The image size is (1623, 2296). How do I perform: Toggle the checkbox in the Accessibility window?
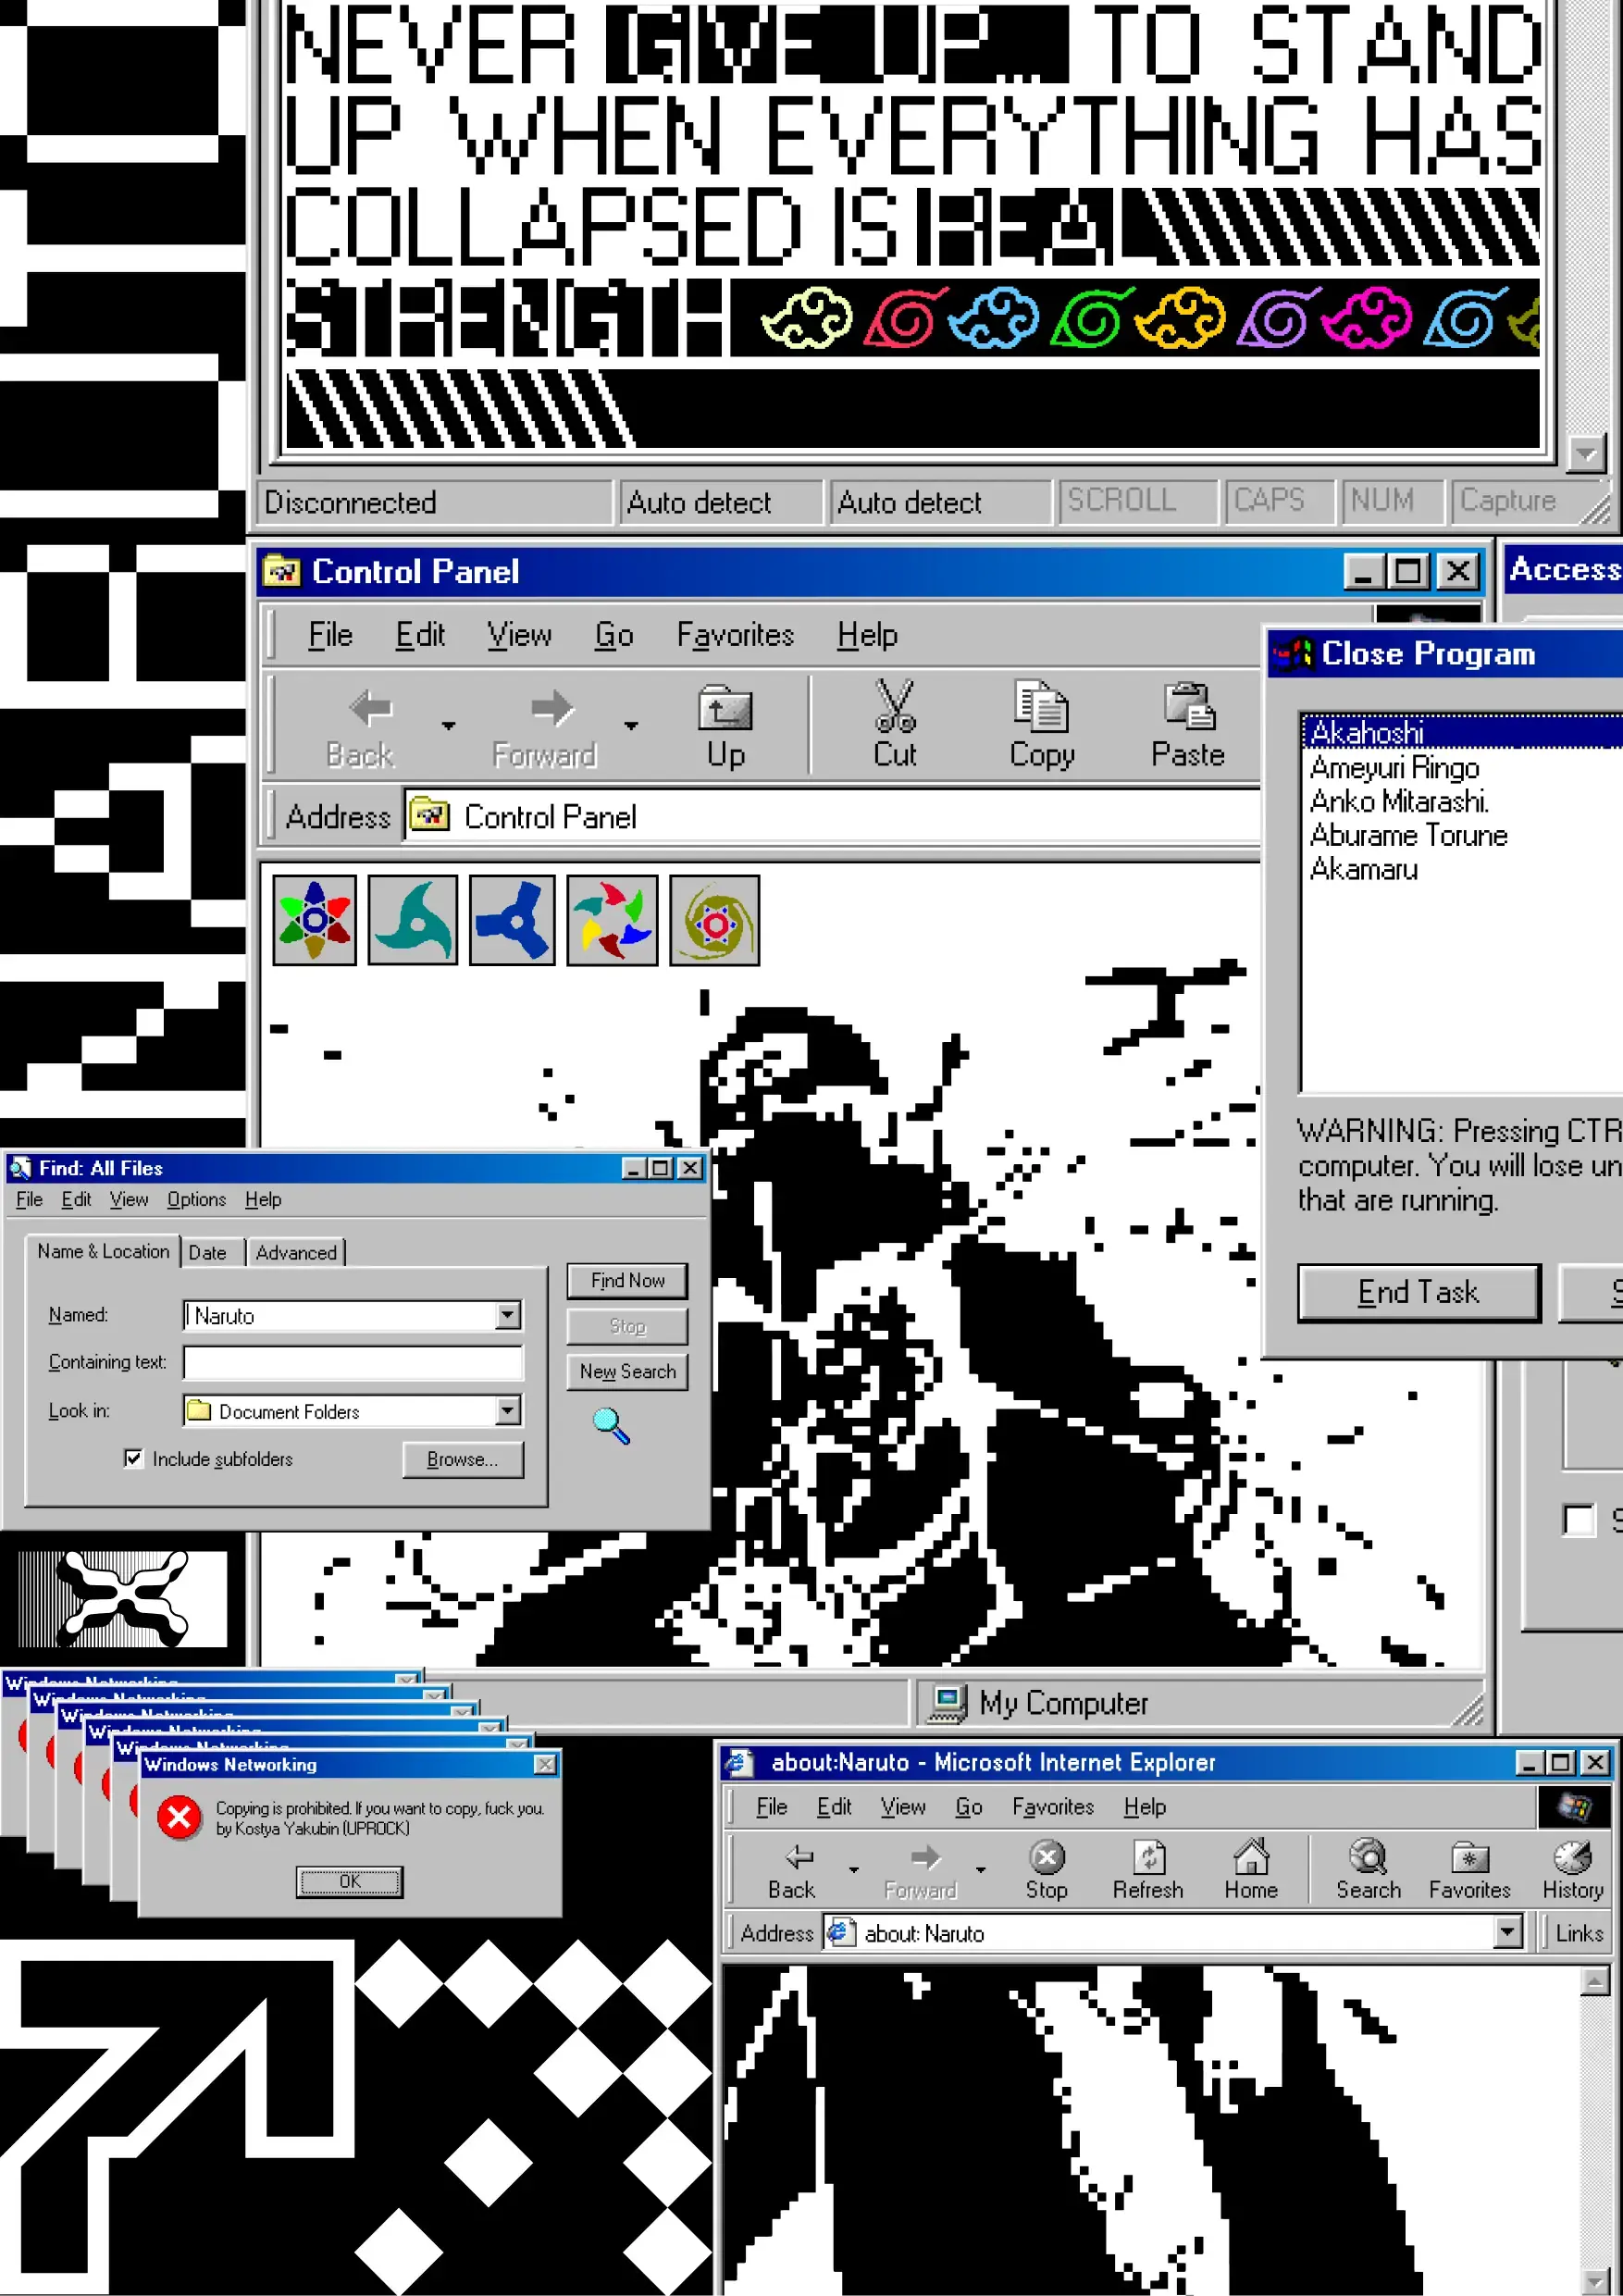(1578, 1520)
